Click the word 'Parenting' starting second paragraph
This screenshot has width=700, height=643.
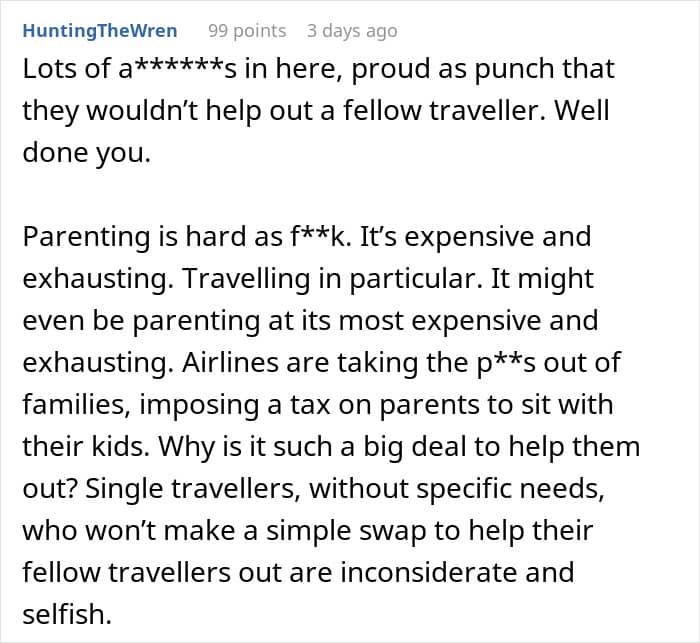pos(87,237)
